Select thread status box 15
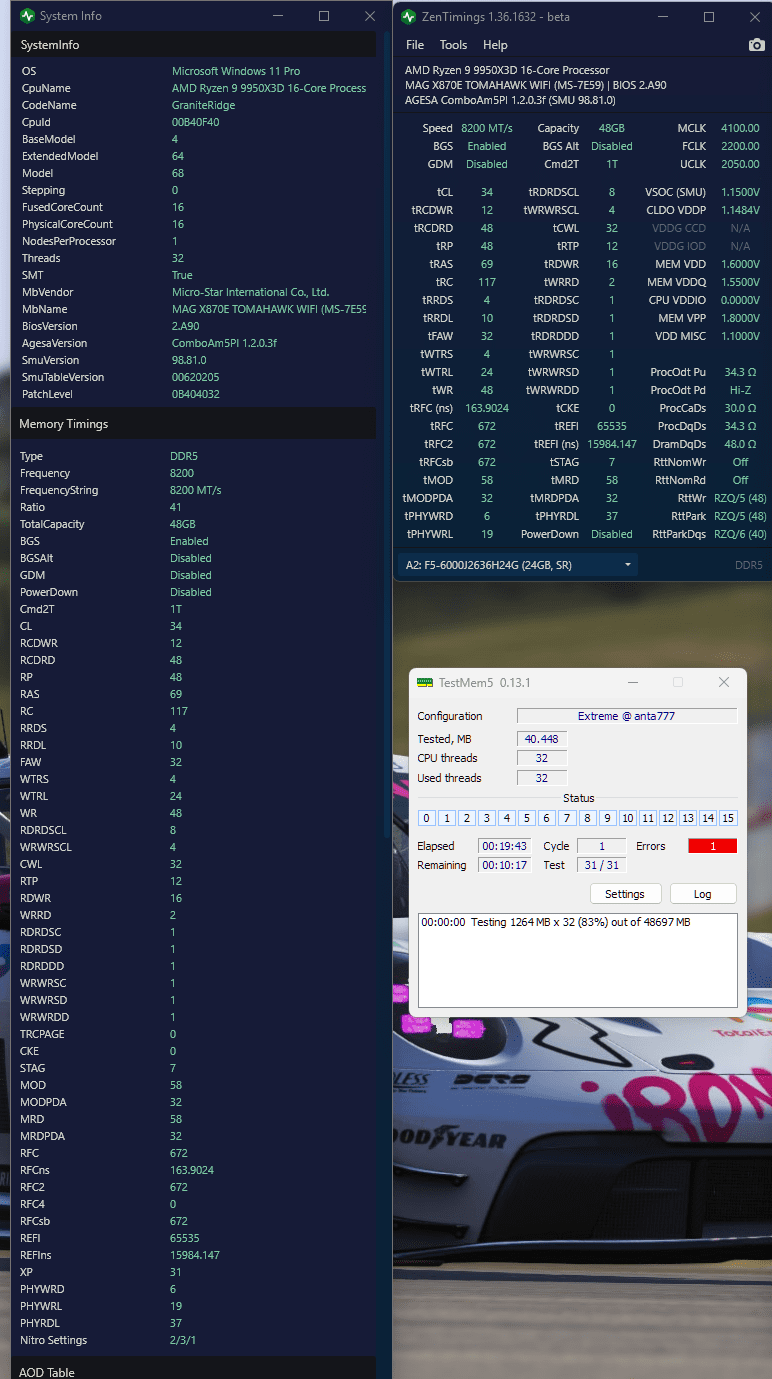The height and width of the screenshot is (1379, 772). 728,818
